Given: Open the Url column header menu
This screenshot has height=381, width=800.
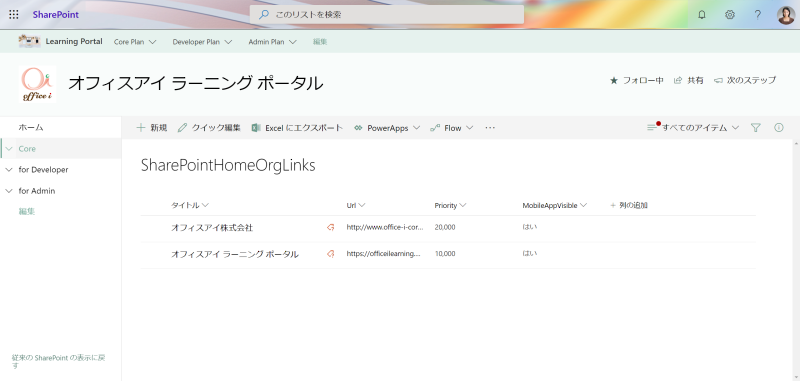Looking at the screenshot, I should 356,205.
